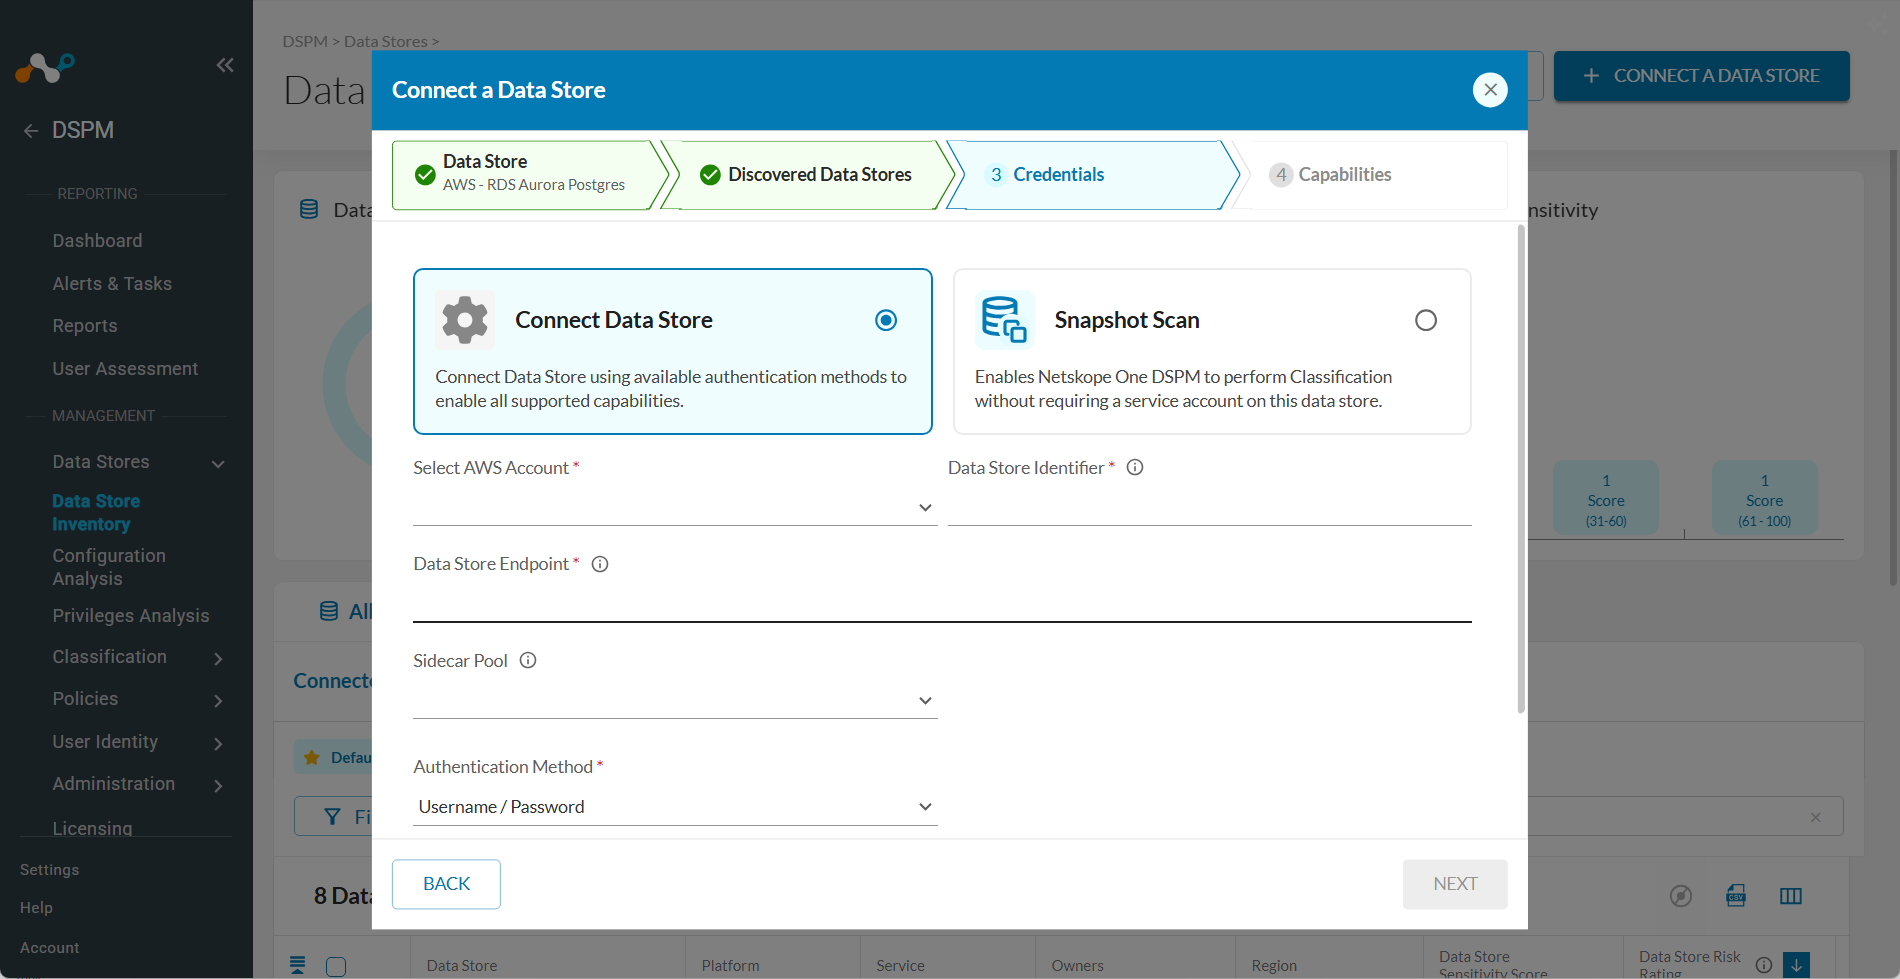Click the Data Store Identifier input field

pos(1209,507)
